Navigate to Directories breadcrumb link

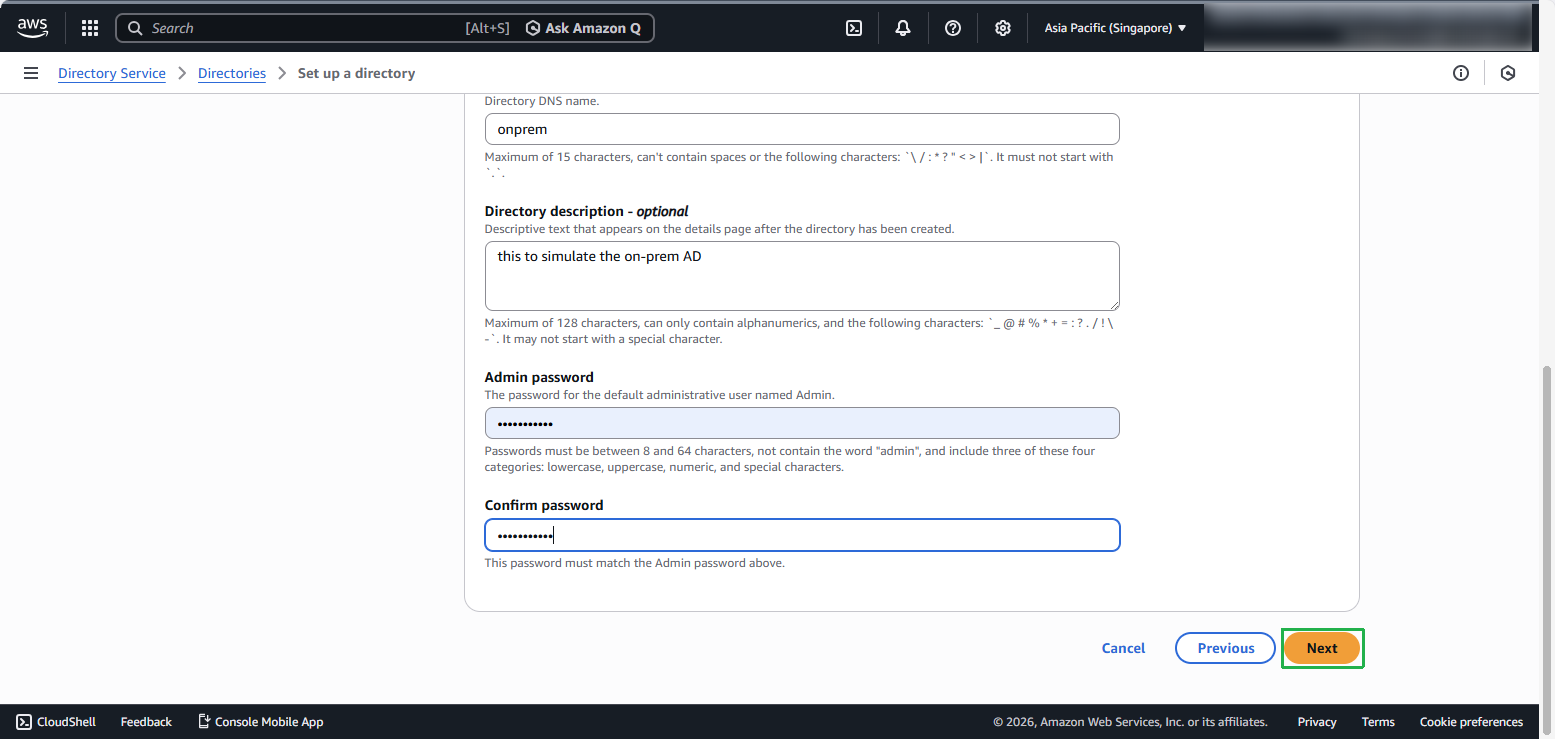tap(232, 73)
